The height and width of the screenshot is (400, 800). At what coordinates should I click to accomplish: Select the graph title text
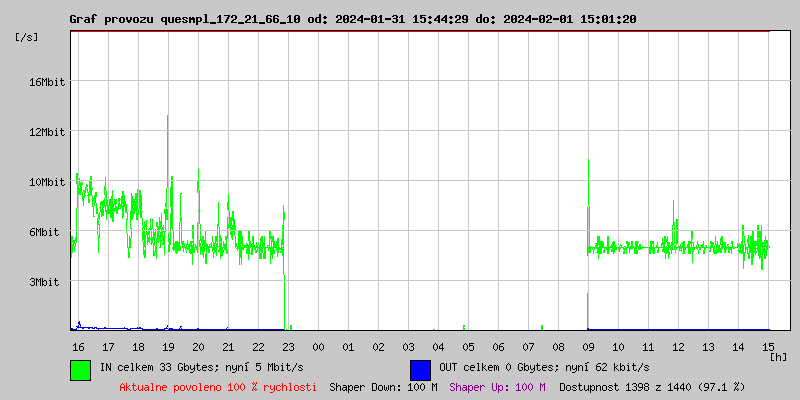[x=352, y=19]
